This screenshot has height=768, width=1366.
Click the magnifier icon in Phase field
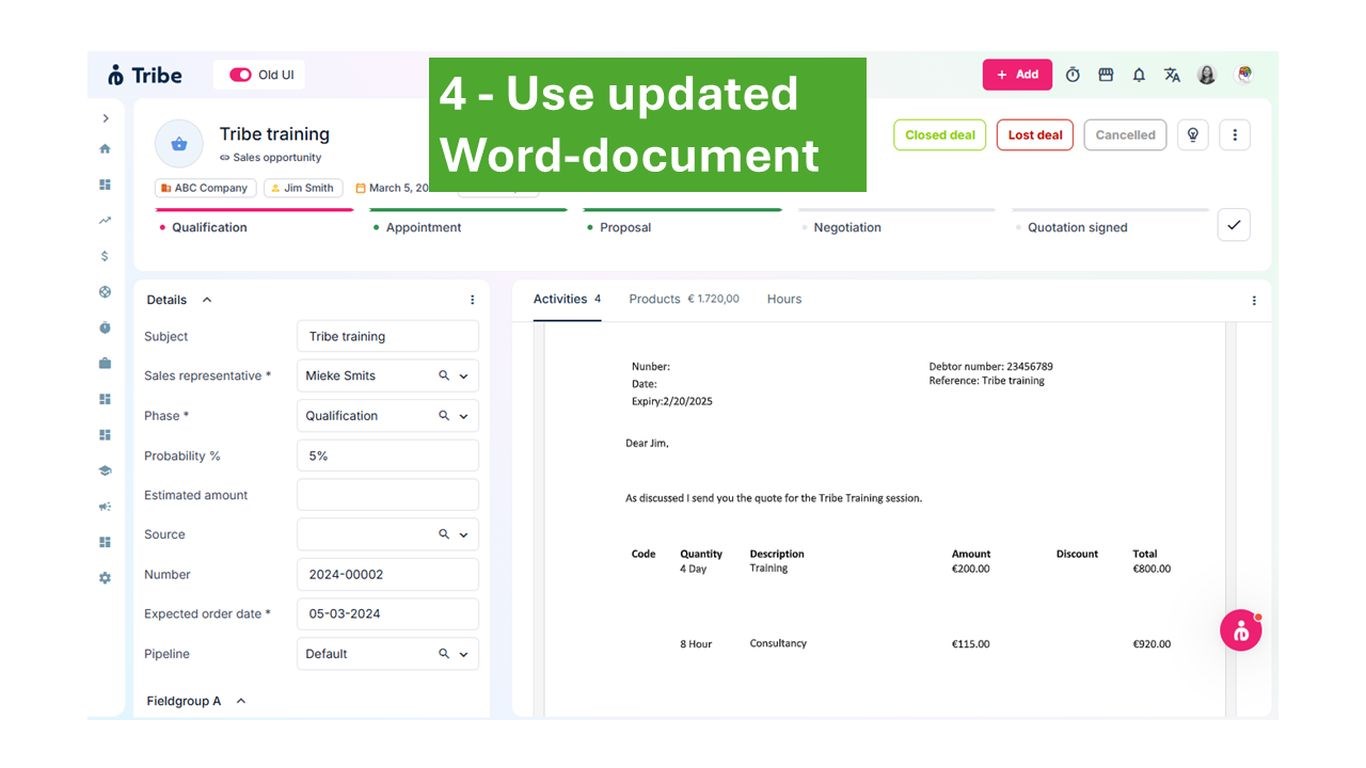pos(444,416)
